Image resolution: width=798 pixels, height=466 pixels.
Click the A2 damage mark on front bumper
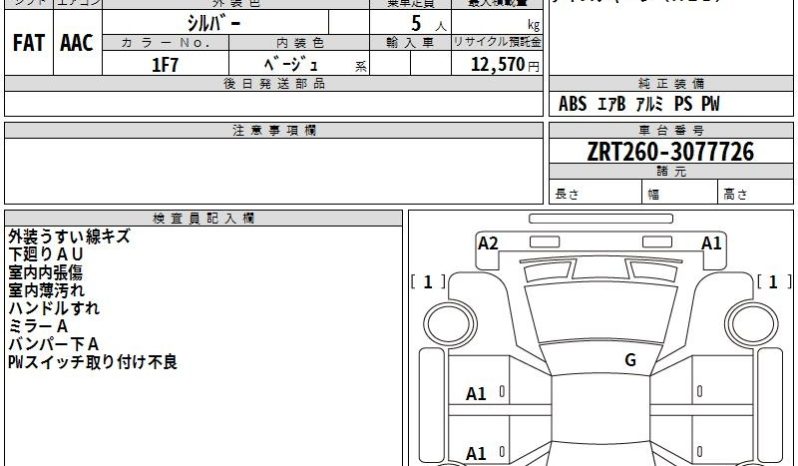tap(488, 243)
